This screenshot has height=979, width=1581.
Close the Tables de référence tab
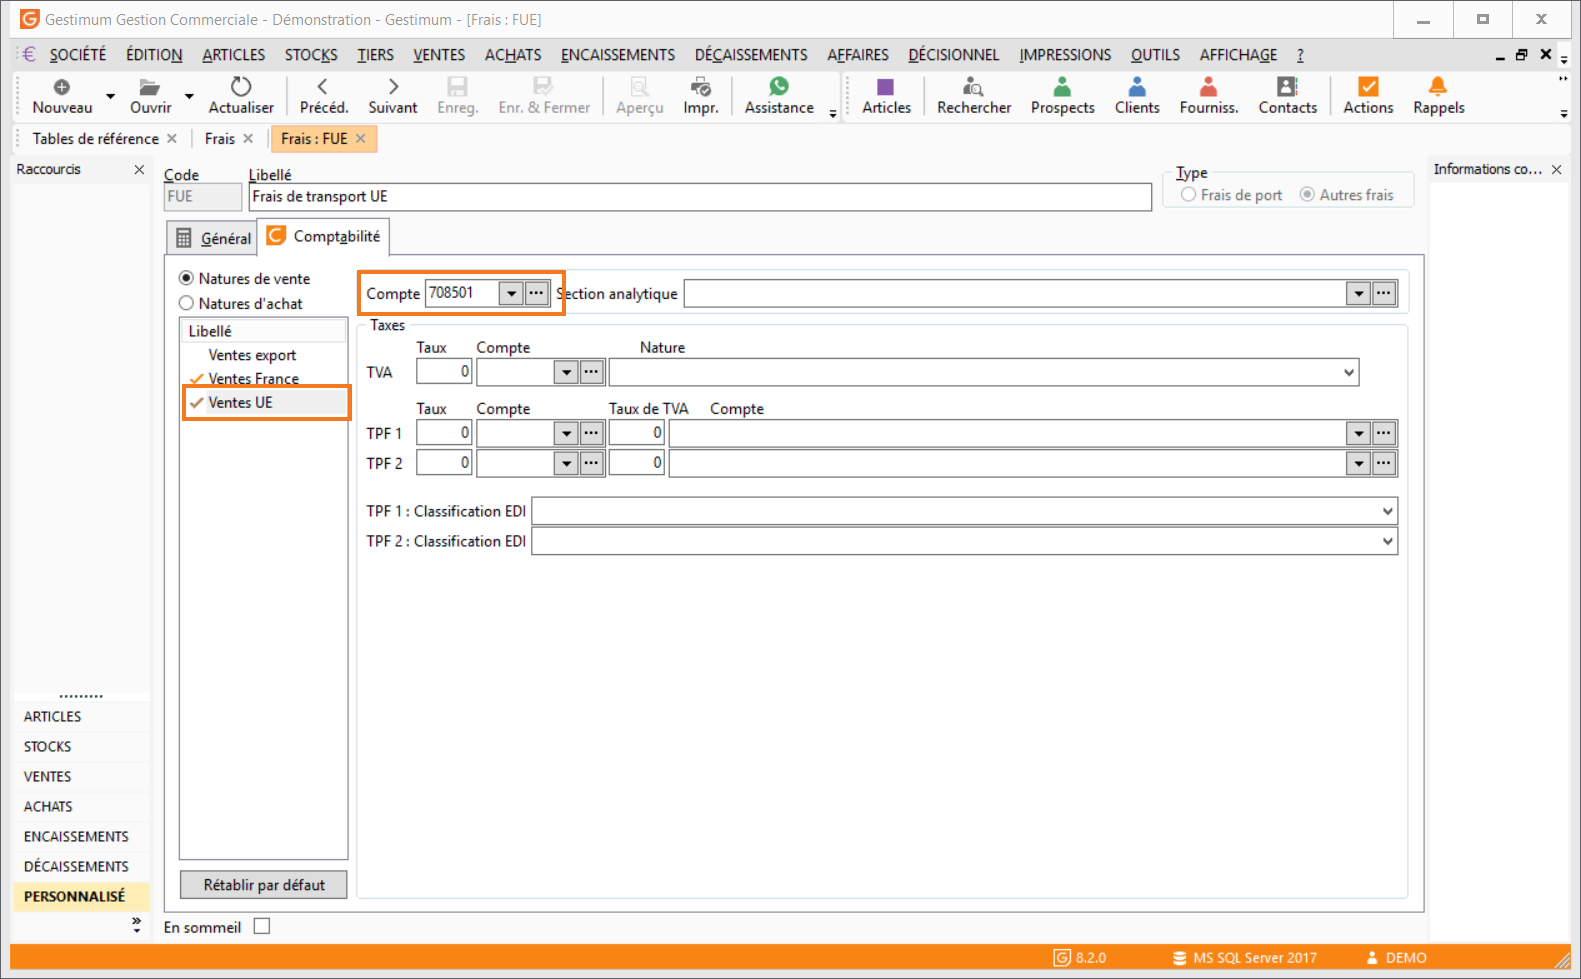pyautogui.click(x=172, y=139)
